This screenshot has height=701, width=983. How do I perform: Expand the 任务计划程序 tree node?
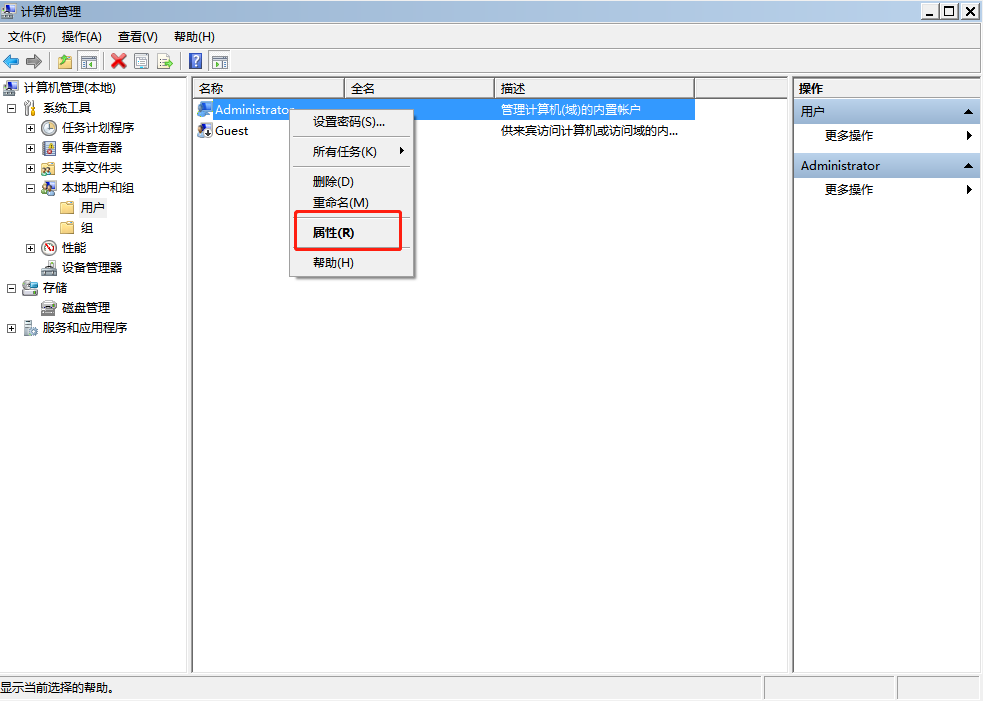[30, 128]
